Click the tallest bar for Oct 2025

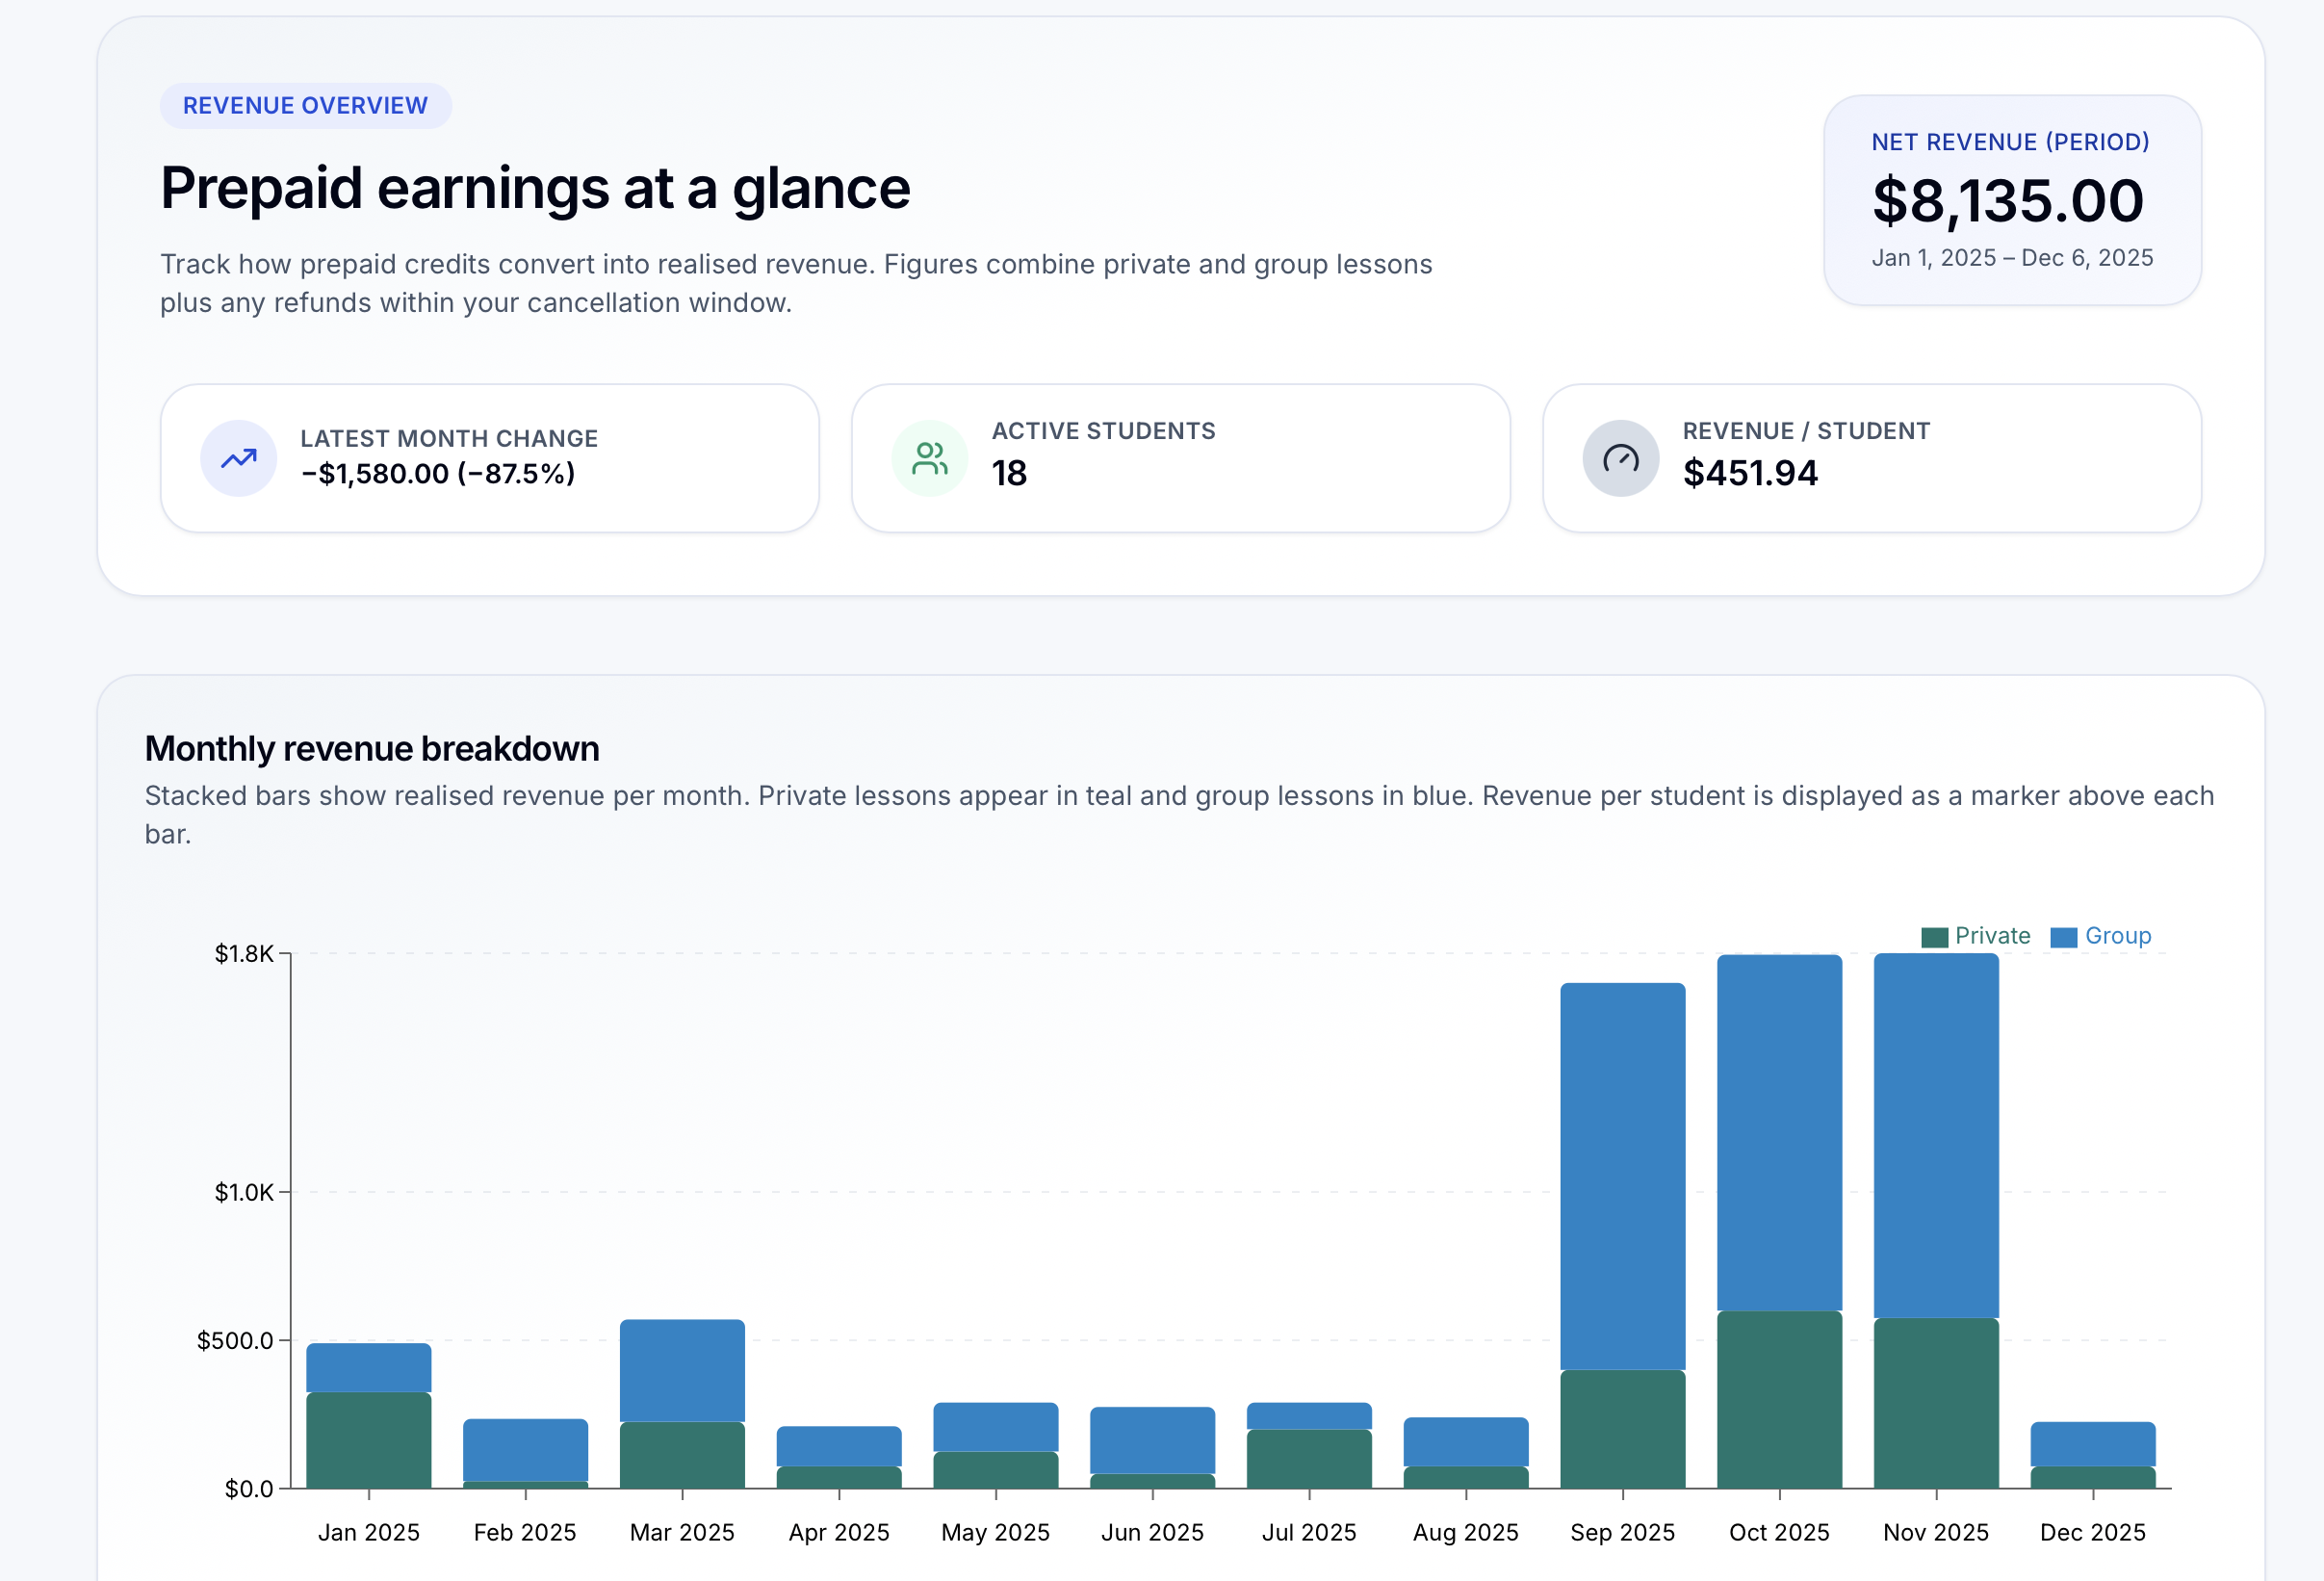1779,1200
